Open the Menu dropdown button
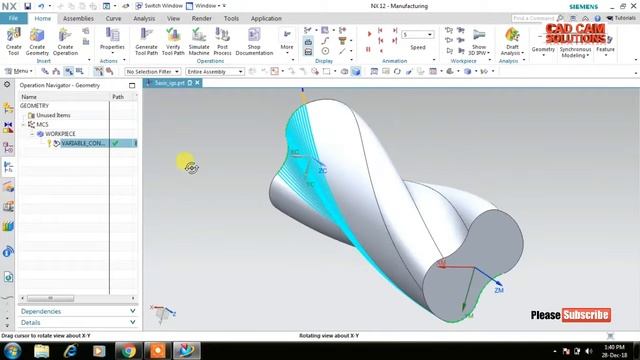The image size is (640, 360). click(x=19, y=71)
